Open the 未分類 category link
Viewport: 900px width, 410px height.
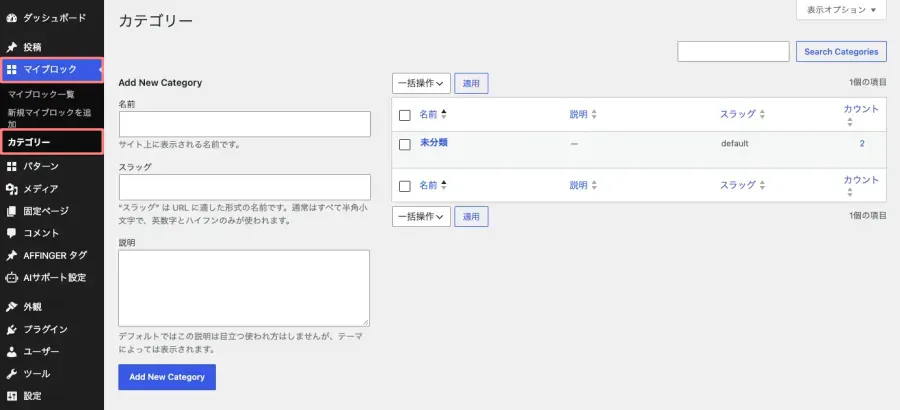tap(434, 142)
